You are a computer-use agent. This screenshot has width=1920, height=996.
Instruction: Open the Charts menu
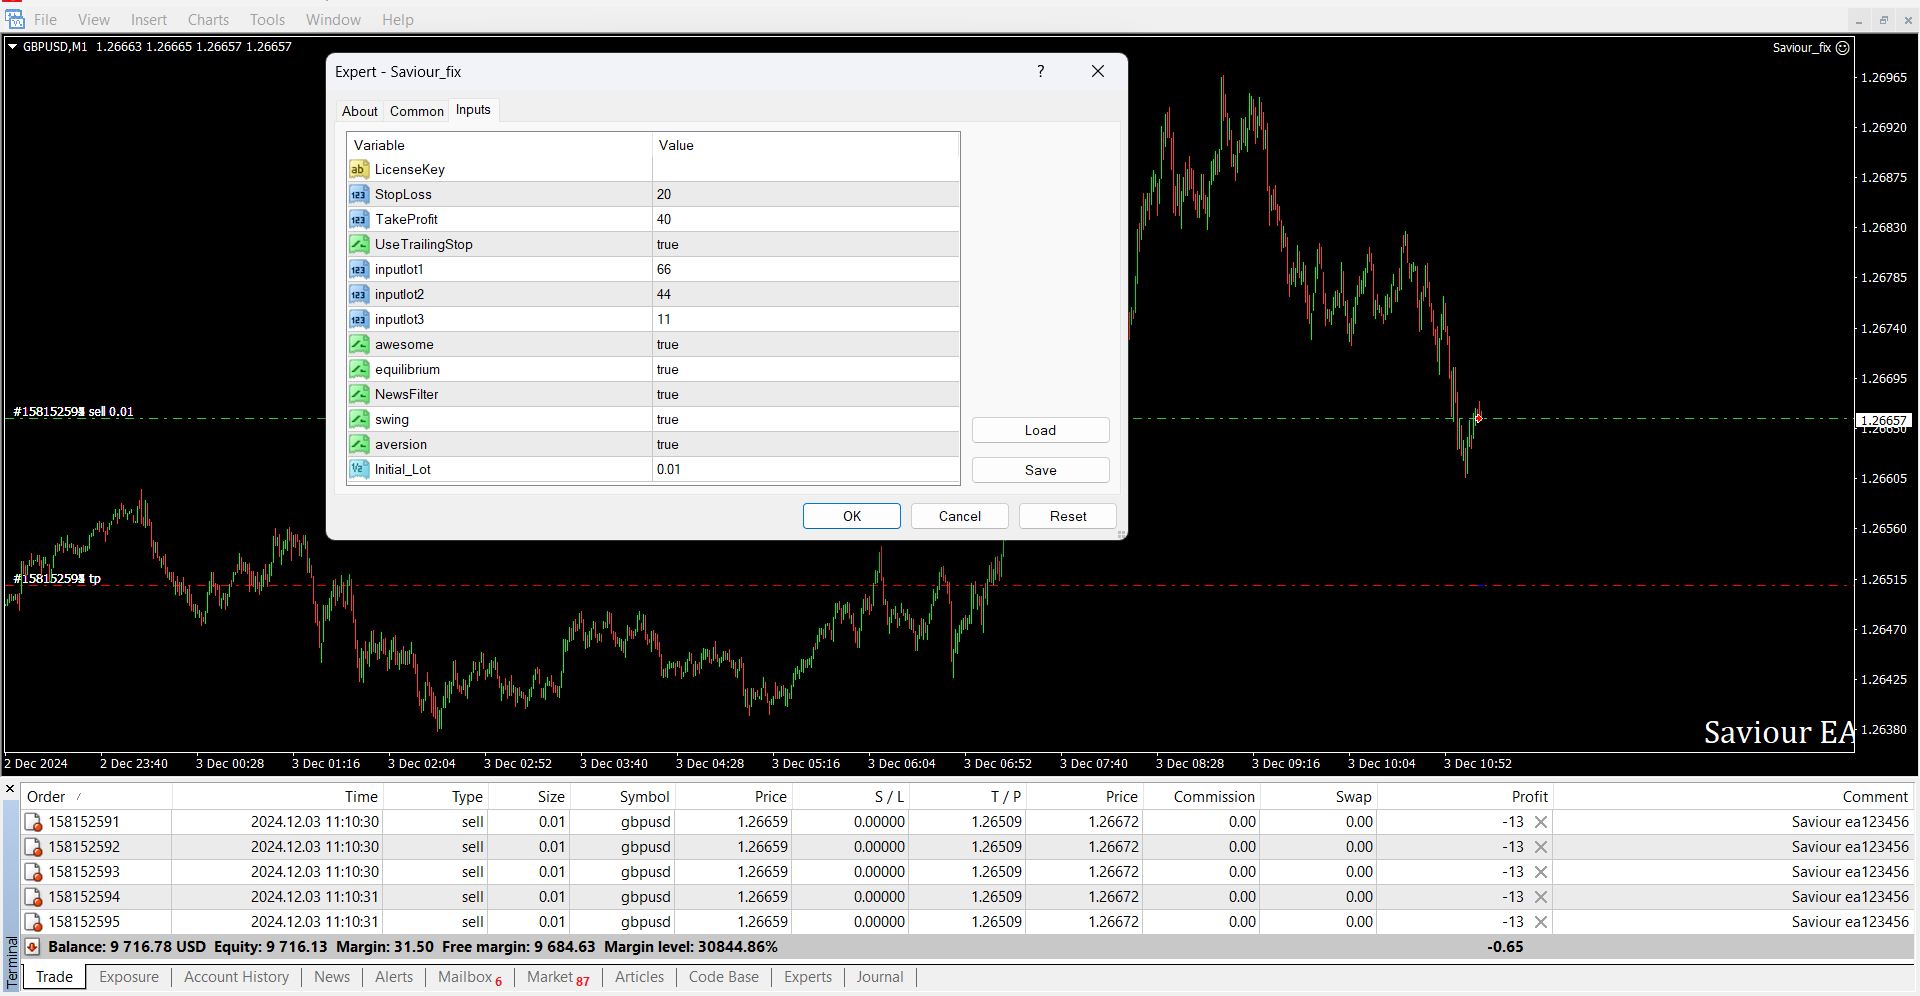[208, 20]
